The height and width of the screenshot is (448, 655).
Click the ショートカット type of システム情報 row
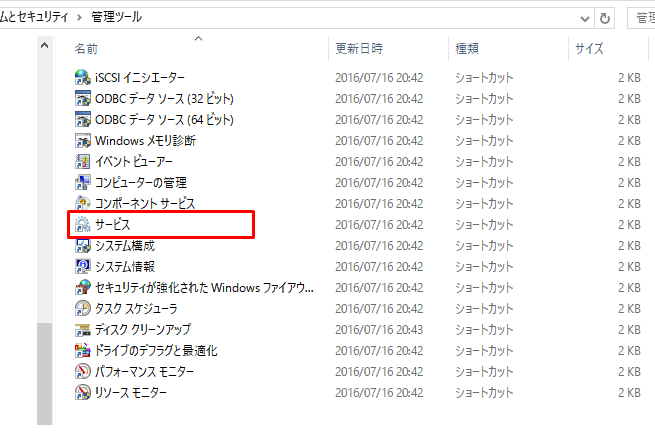point(484,266)
